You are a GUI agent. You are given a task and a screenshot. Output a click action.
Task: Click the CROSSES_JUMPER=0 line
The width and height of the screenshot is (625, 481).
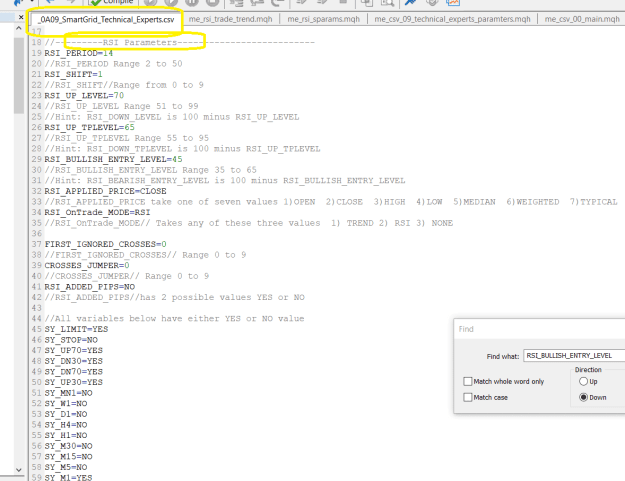point(87,265)
